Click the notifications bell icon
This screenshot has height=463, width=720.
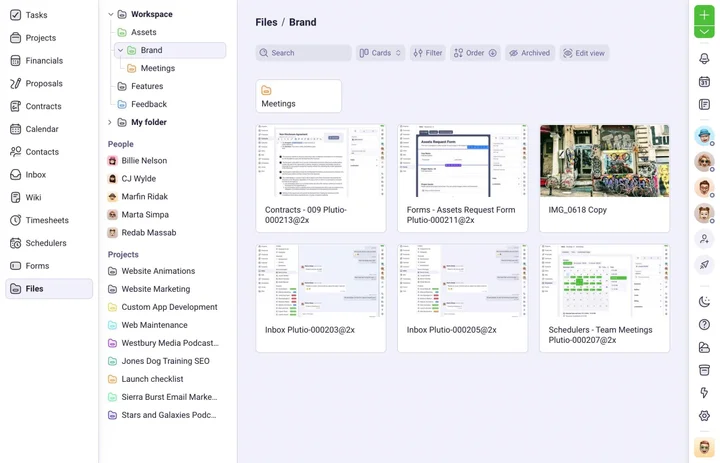point(704,59)
